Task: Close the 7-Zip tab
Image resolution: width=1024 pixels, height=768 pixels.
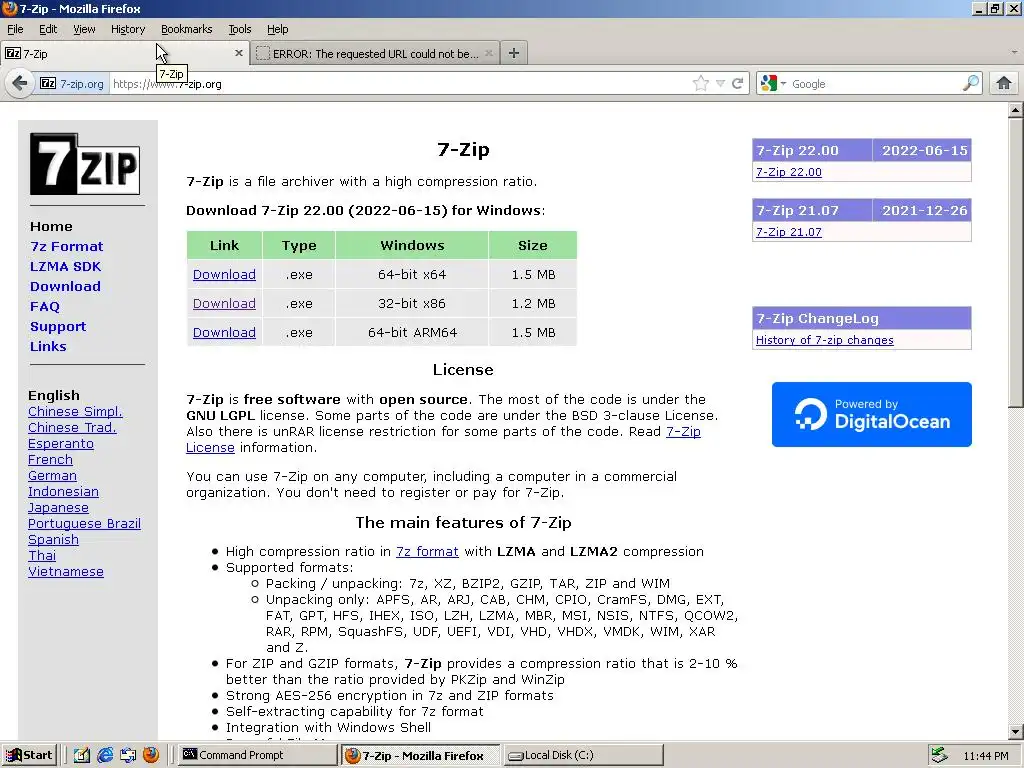Action: click(238, 54)
